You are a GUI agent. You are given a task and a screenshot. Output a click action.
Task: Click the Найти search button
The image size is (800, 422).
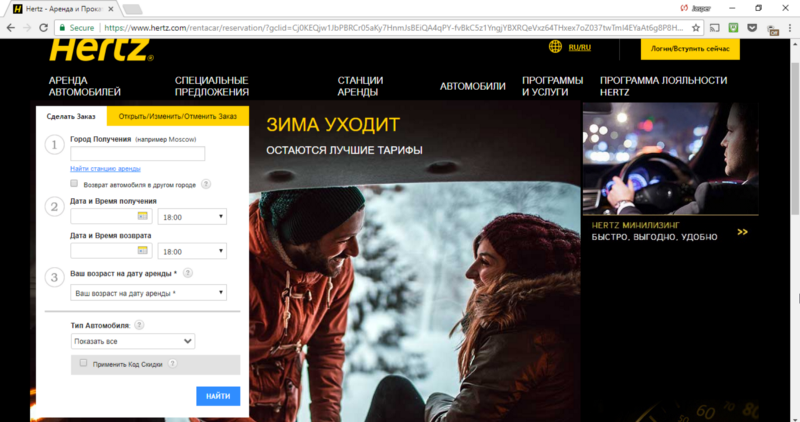tap(218, 396)
